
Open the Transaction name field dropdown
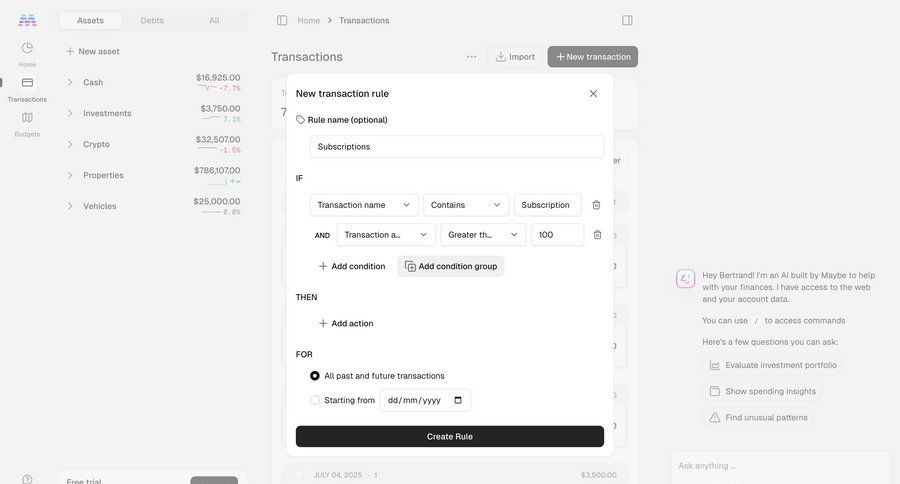pyautogui.click(x=364, y=205)
